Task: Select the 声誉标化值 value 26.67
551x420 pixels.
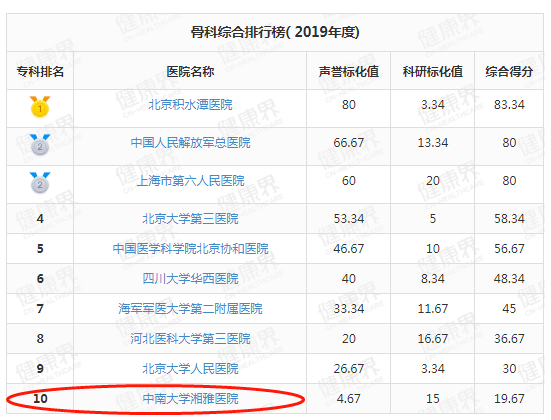Action: pos(349,368)
